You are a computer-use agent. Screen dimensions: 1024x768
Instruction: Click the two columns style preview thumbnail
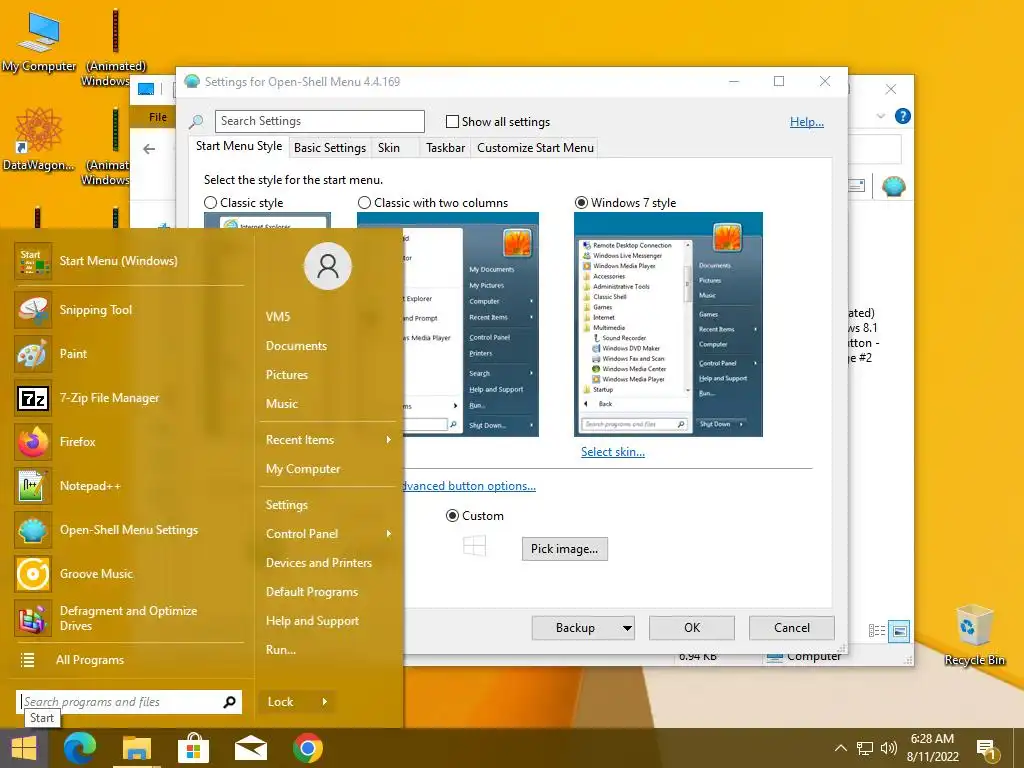pyautogui.click(x=472, y=325)
